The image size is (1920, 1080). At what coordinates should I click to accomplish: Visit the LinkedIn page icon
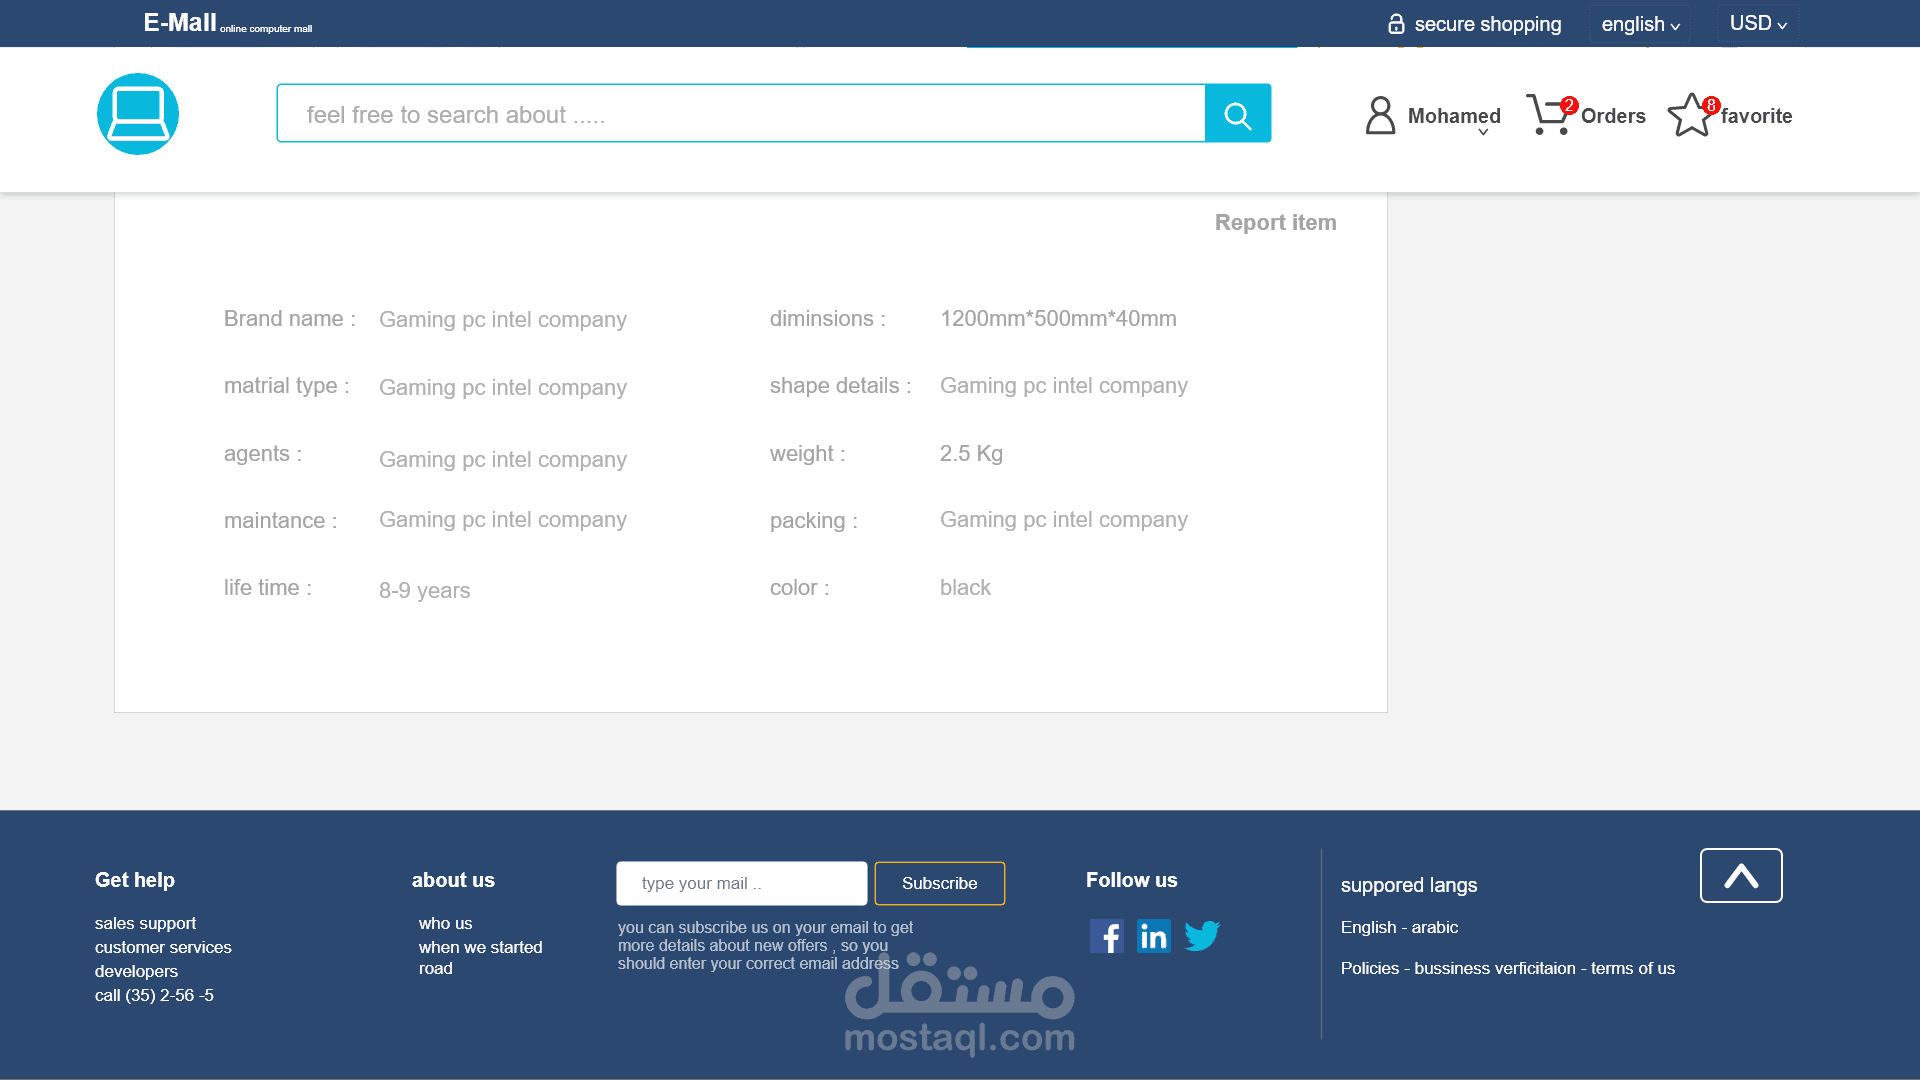pos(1154,936)
